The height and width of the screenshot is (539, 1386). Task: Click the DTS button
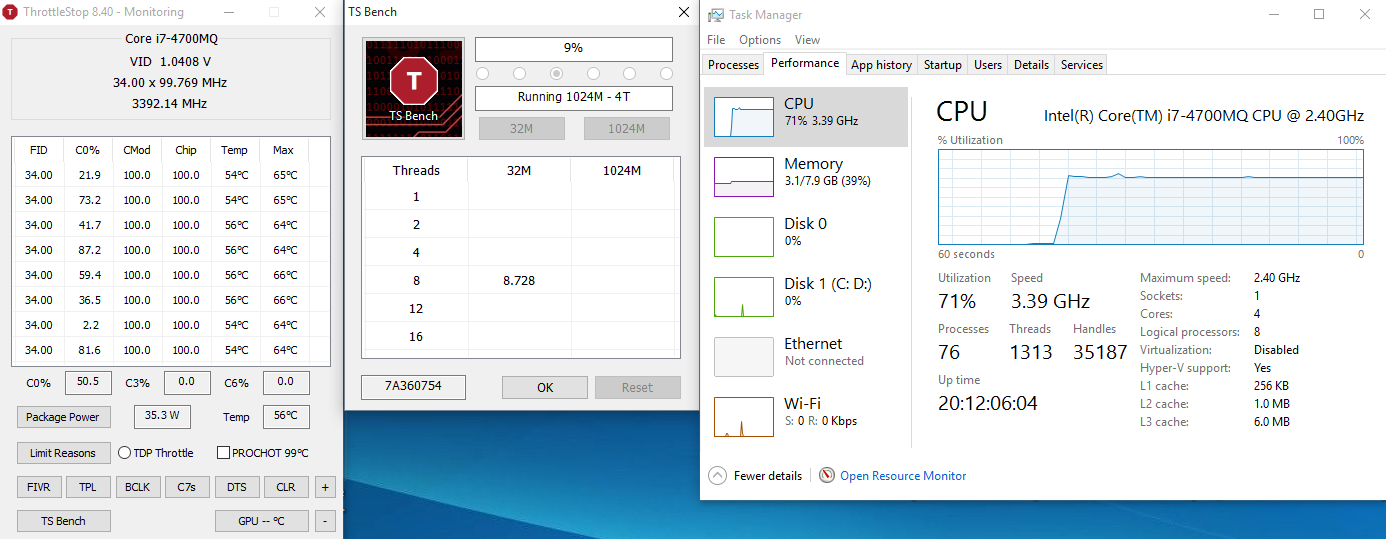[237, 487]
